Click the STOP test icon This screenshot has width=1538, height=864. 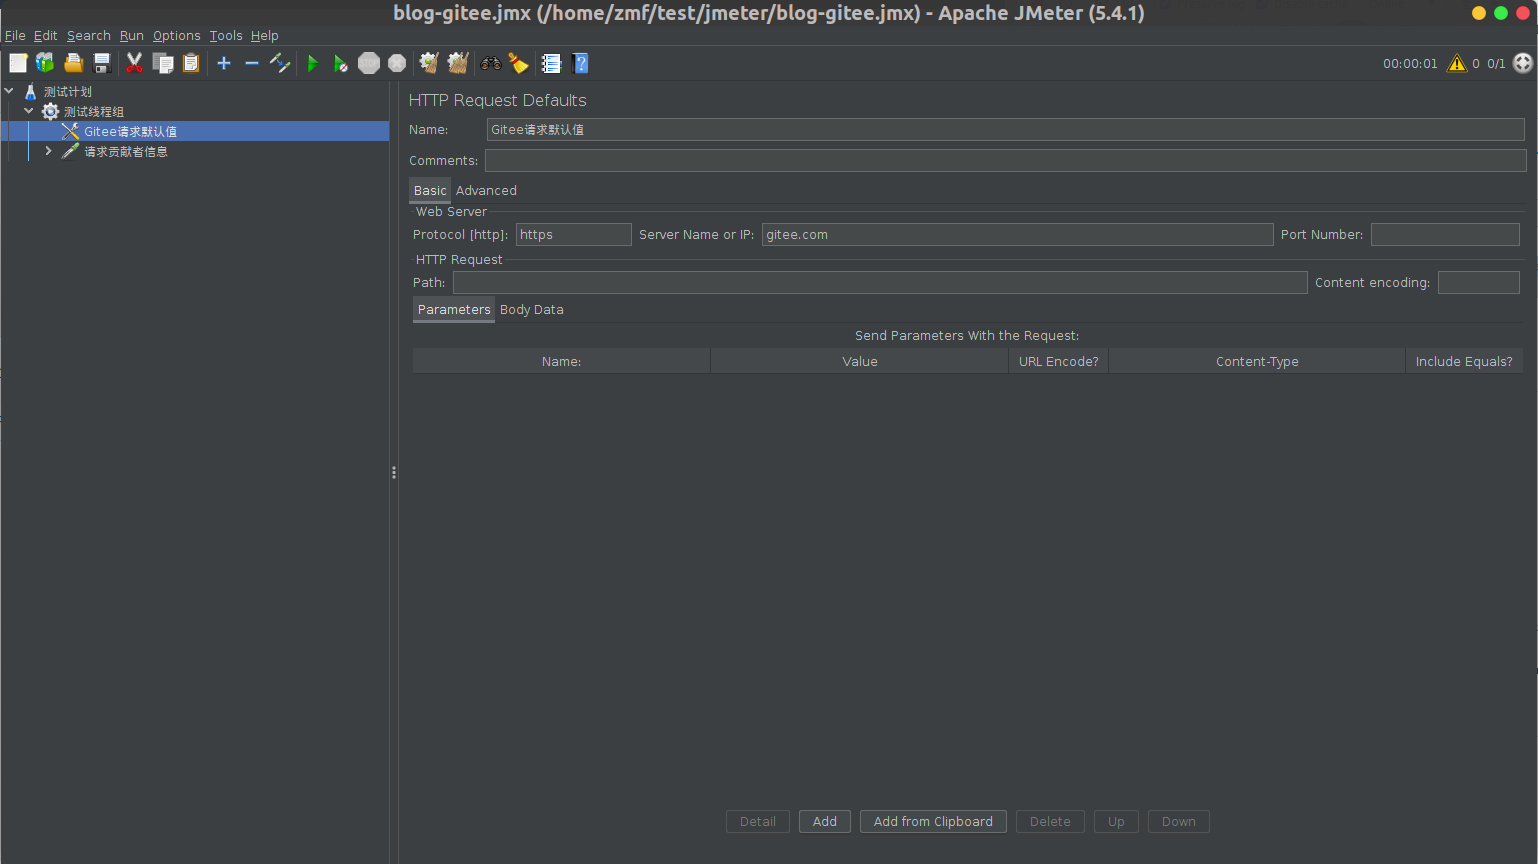click(369, 63)
